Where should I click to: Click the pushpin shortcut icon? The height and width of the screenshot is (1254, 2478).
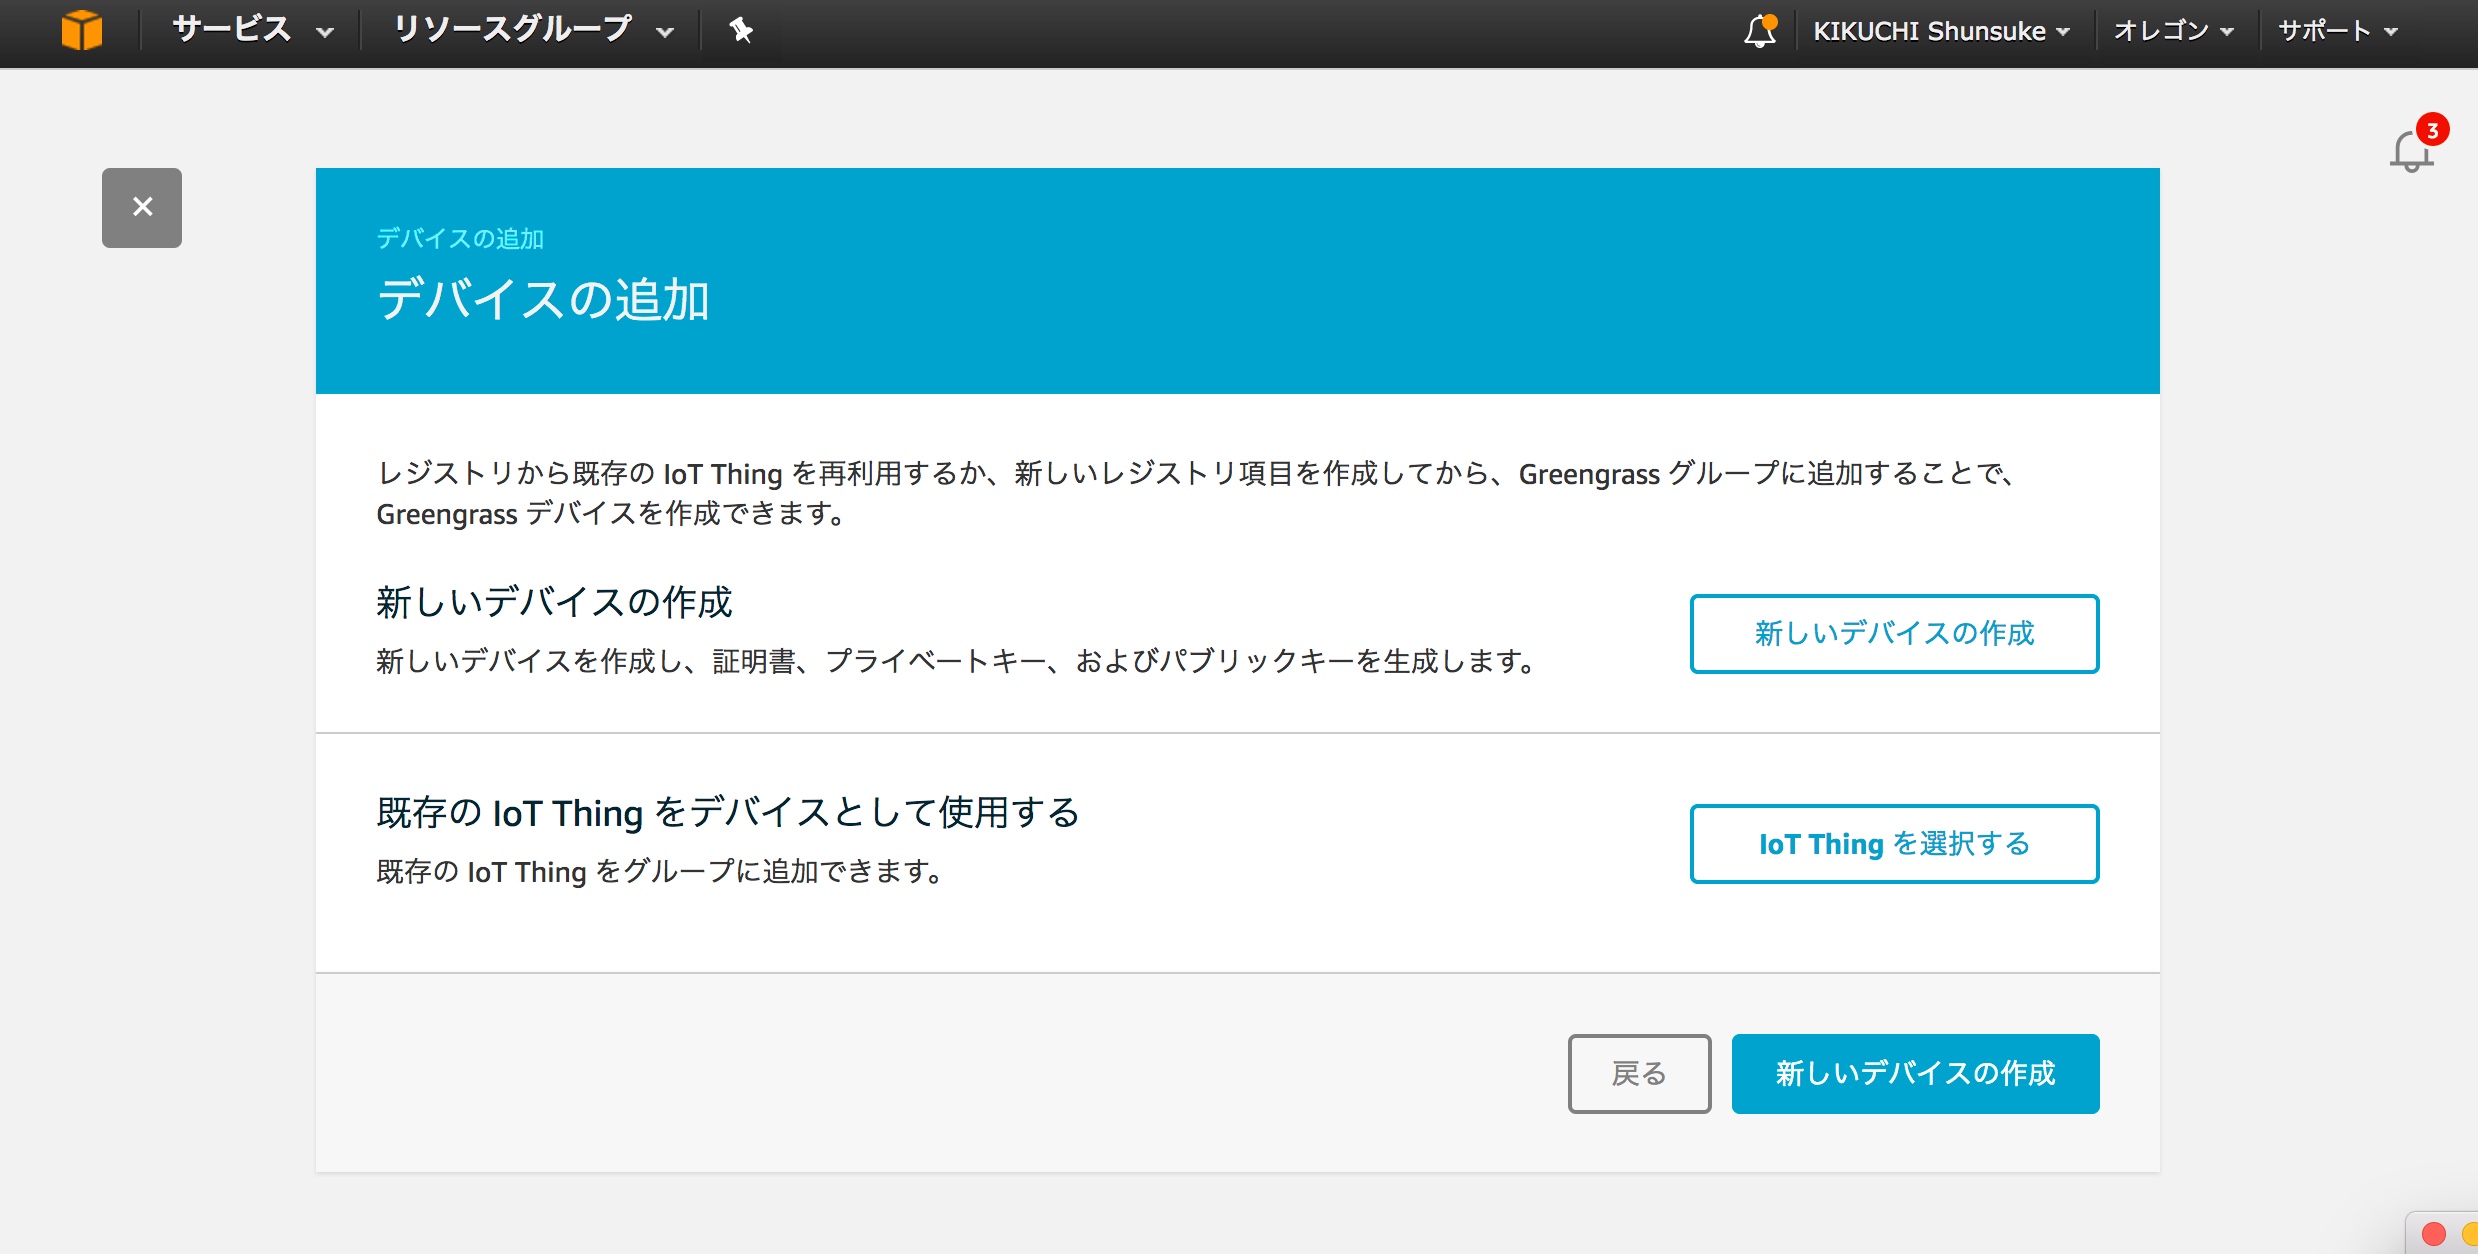[741, 30]
